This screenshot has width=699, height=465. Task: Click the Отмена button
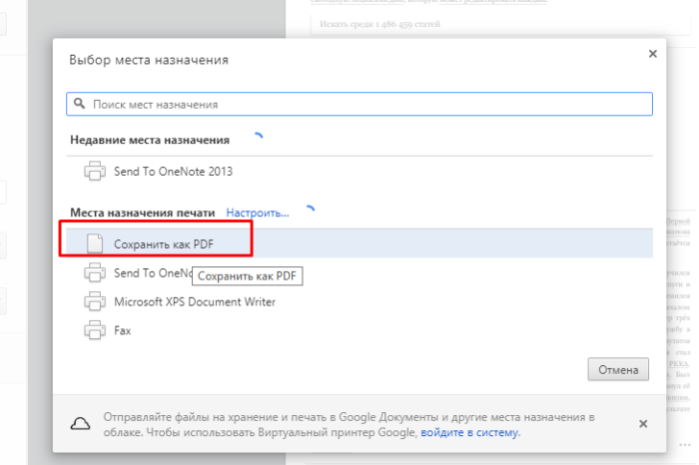point(618,369)
